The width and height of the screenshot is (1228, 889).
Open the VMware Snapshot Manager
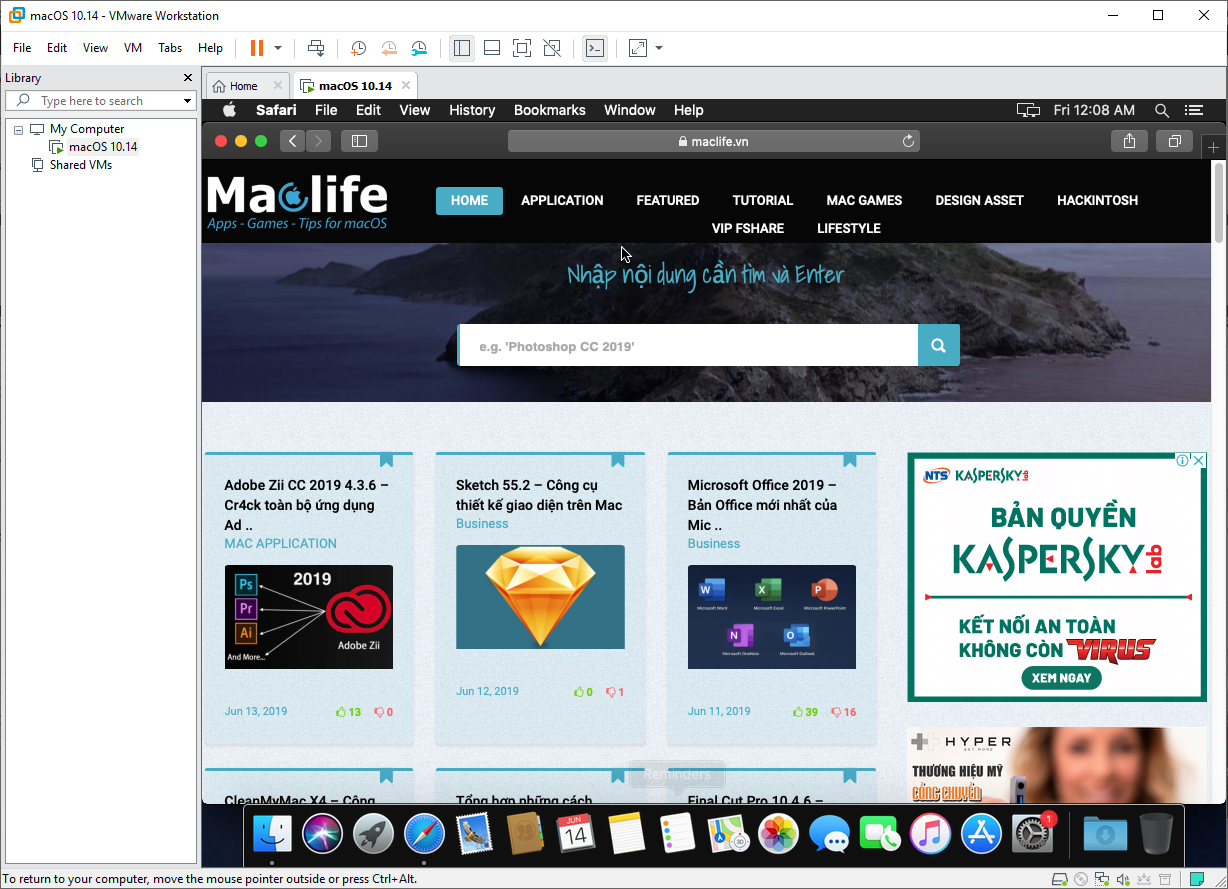pos(419,47)
